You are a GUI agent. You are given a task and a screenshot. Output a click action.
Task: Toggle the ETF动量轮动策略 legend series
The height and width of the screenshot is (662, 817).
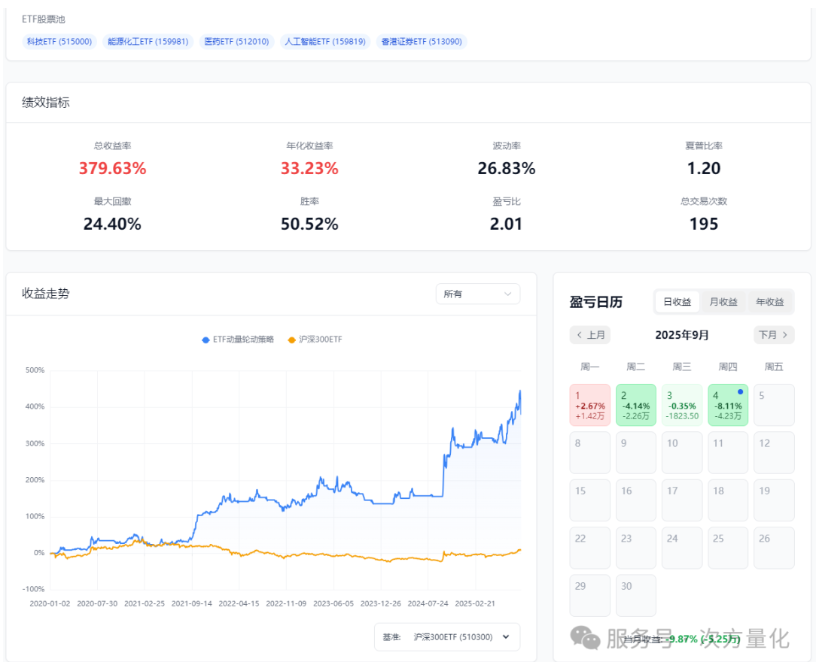[237, 340]
